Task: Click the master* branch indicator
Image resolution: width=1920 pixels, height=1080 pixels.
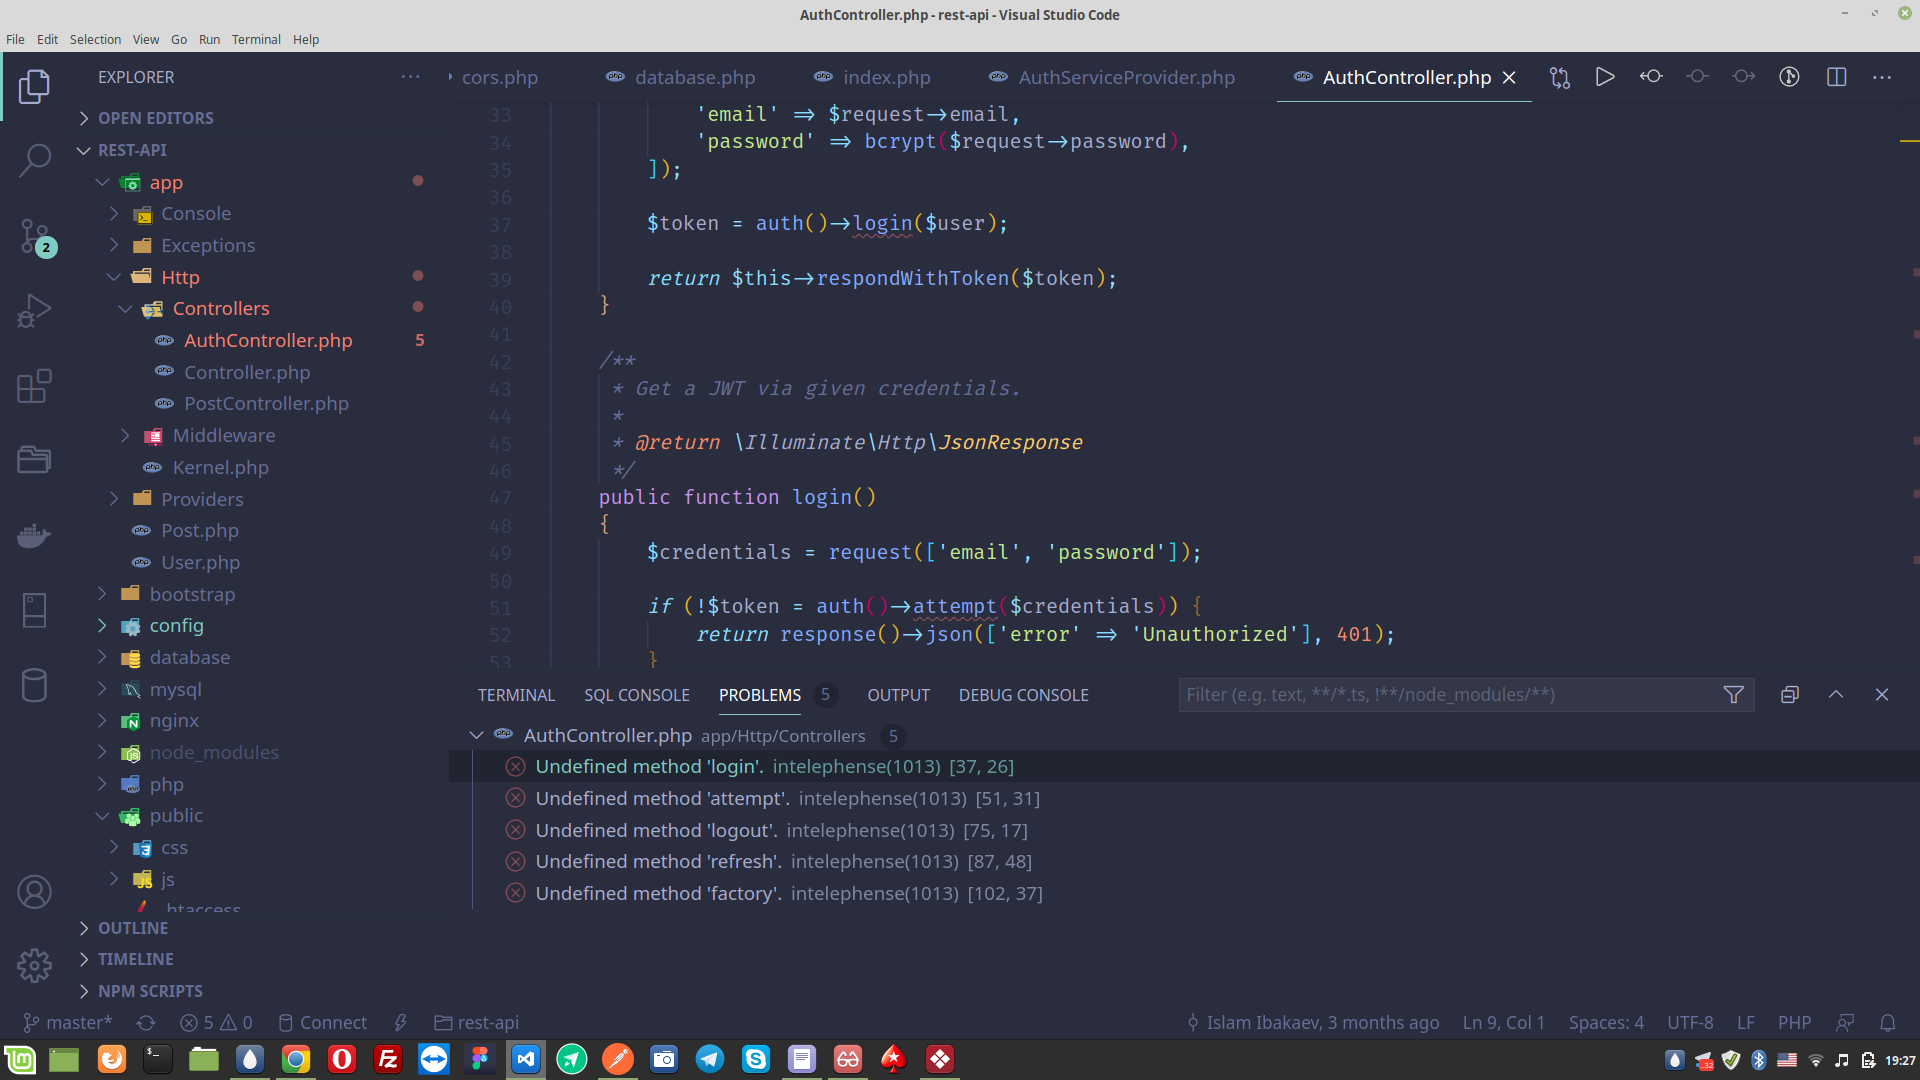Action: pyautogui.click(x=68, y=1023)
